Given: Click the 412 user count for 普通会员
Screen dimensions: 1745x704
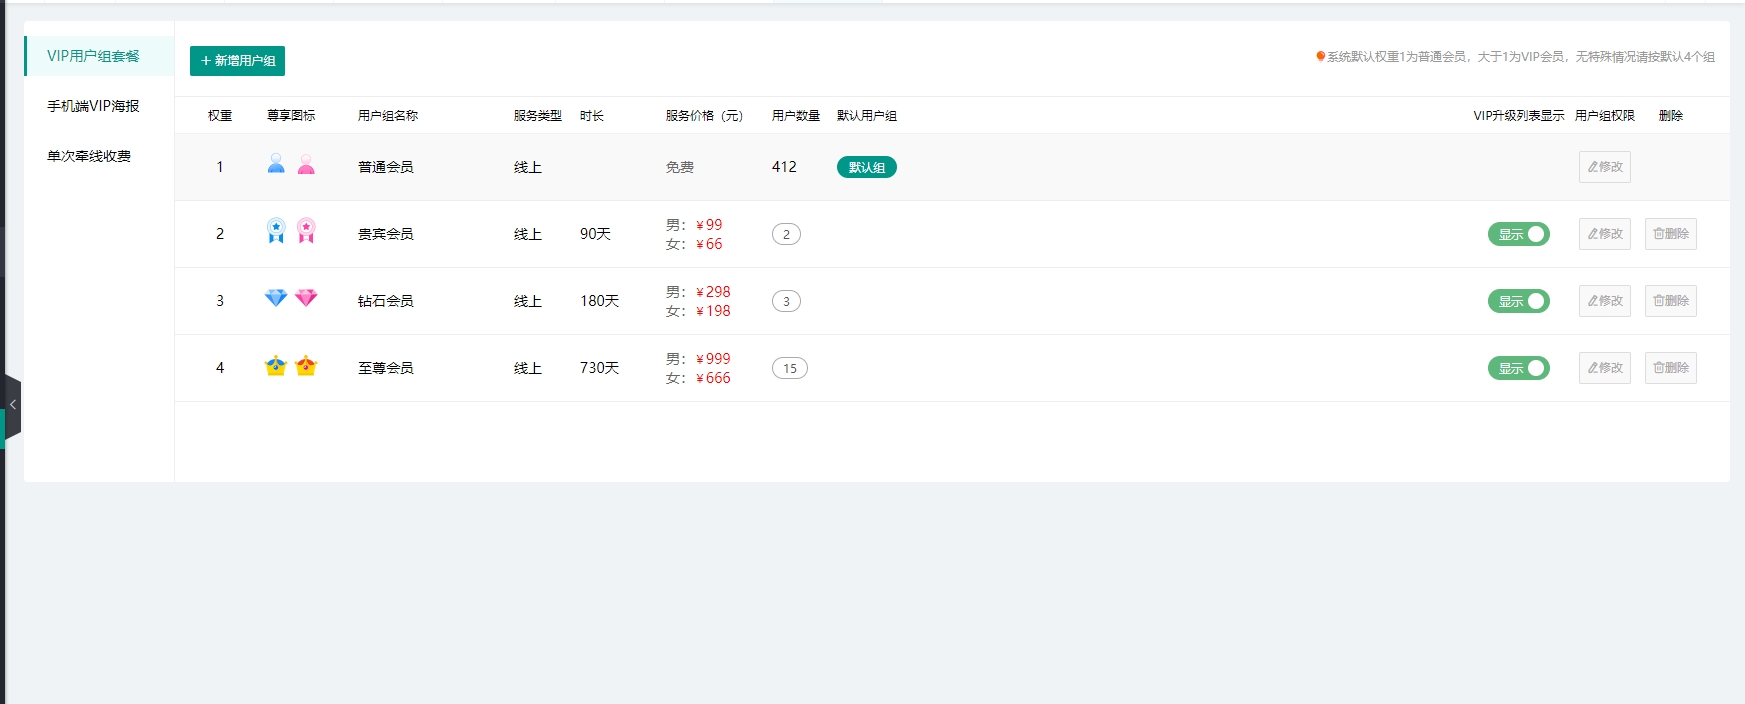Looking at the screenshot, I should (x=784, y=167).
